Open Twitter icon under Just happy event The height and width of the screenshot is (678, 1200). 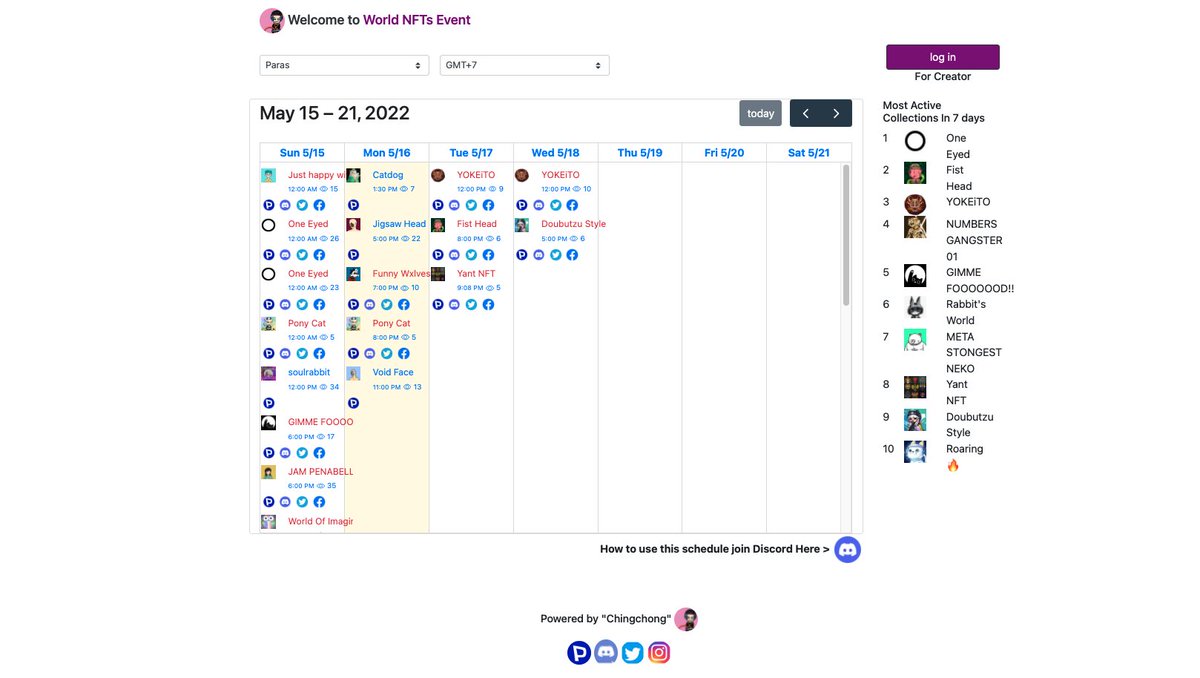302,205
